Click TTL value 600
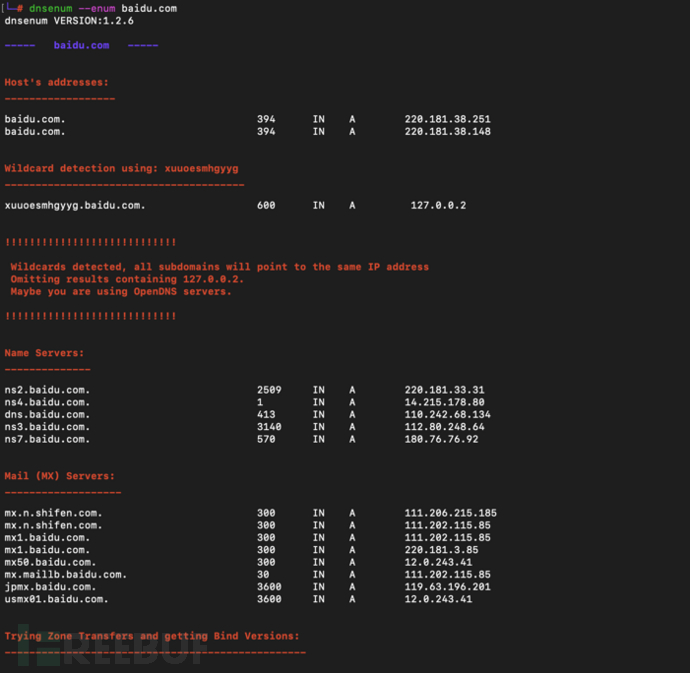This screenshot has height=673, width=690. pos(266,206)
